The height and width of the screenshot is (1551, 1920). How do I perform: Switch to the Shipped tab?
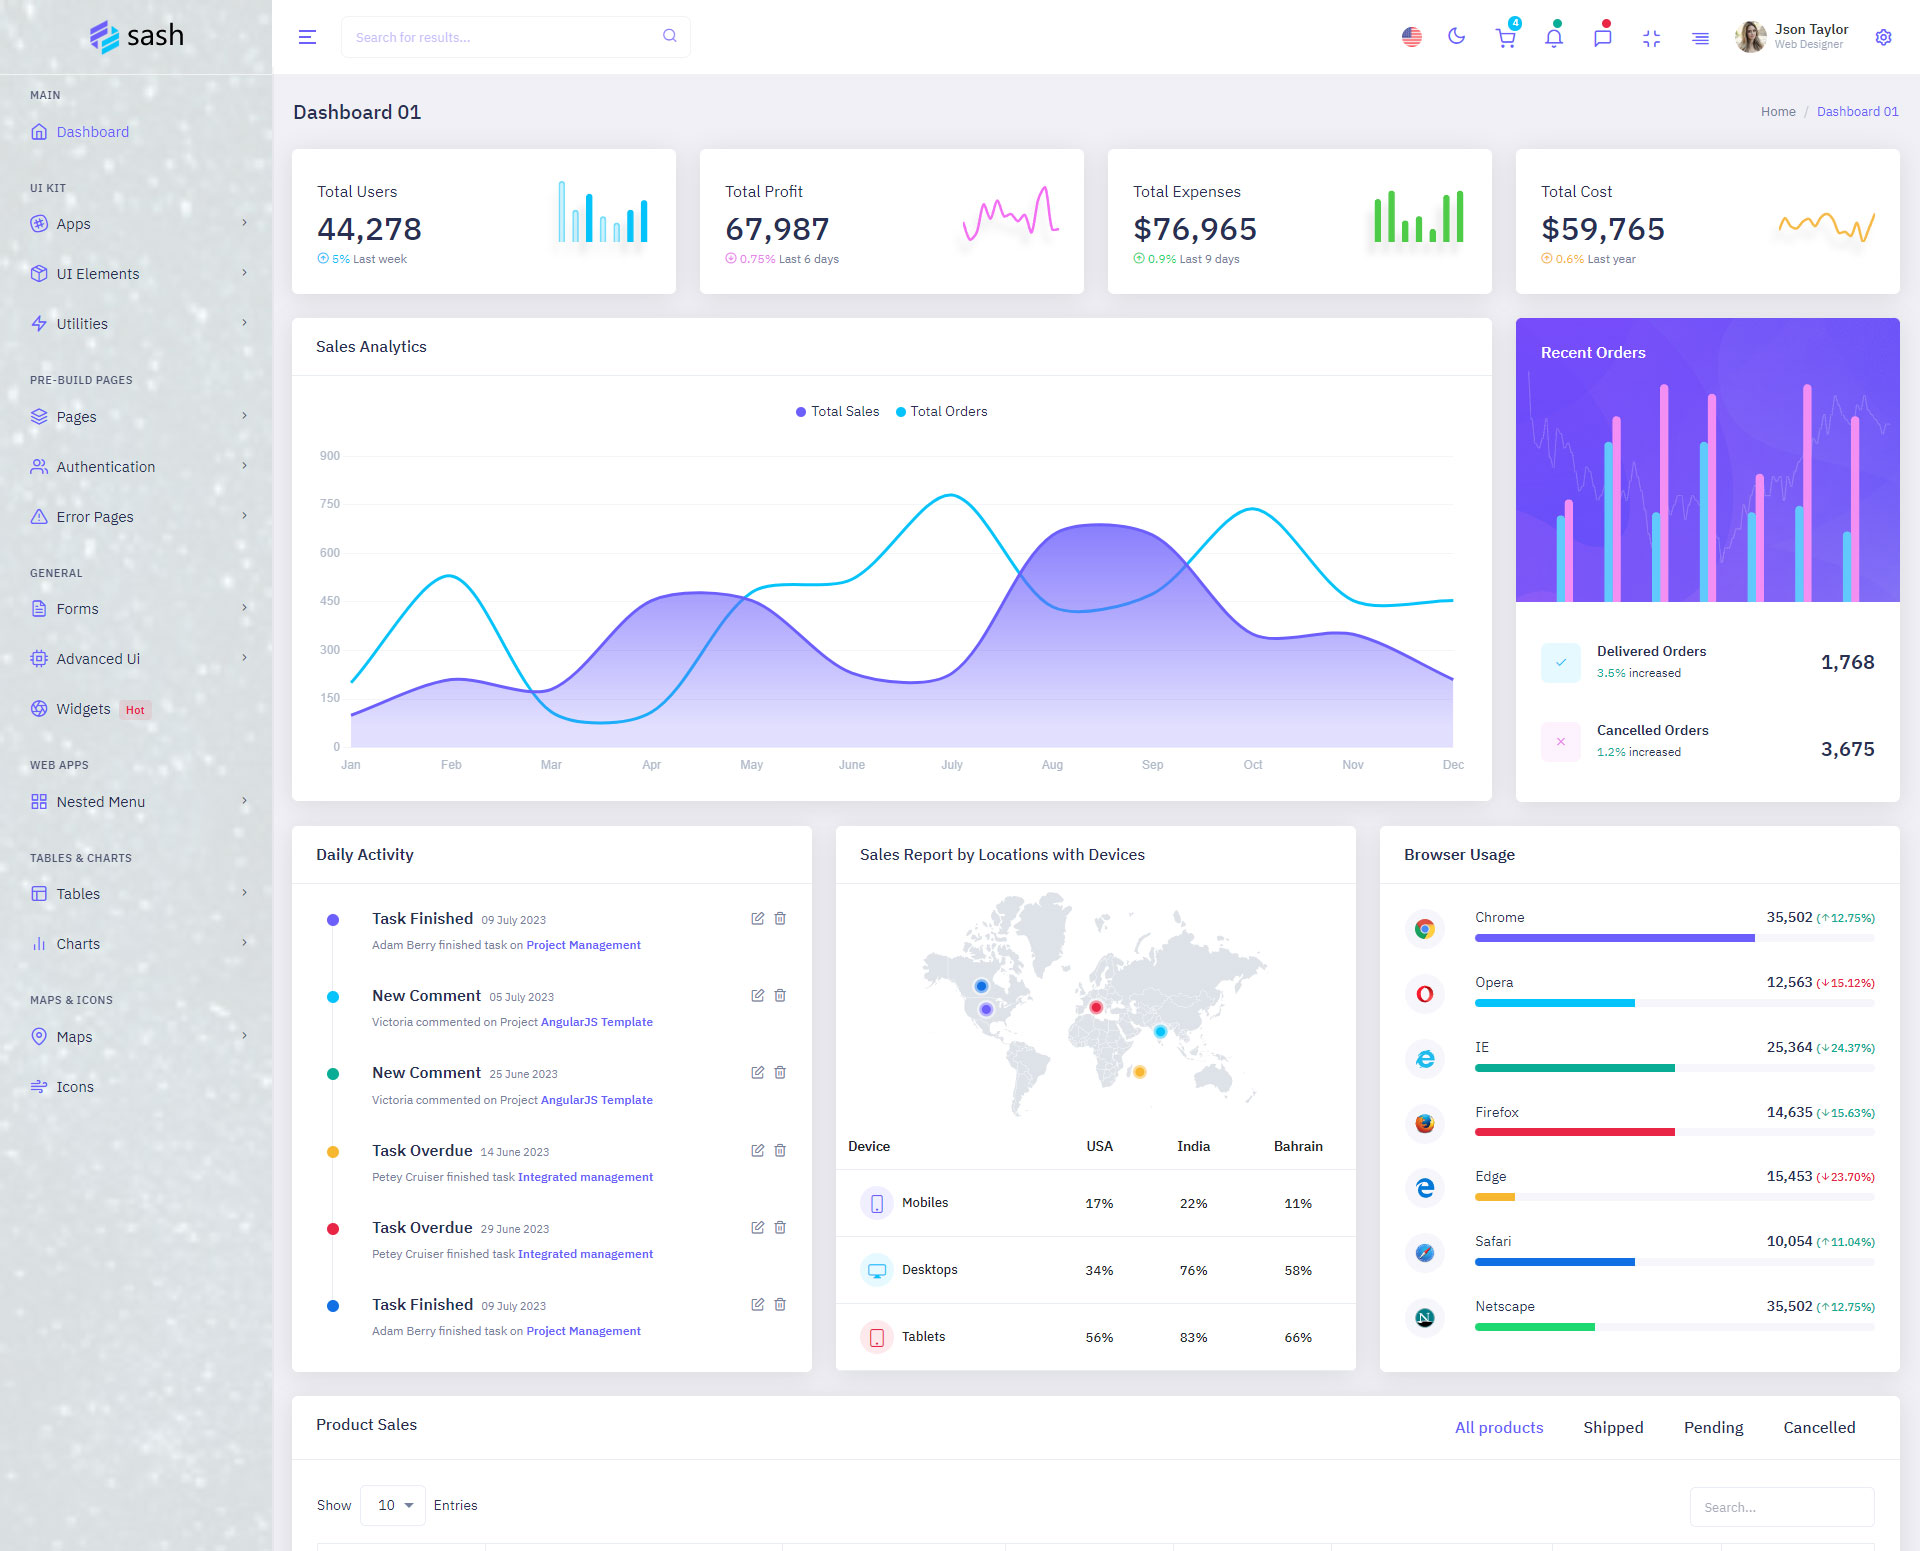click(x=1612, y=1427)
